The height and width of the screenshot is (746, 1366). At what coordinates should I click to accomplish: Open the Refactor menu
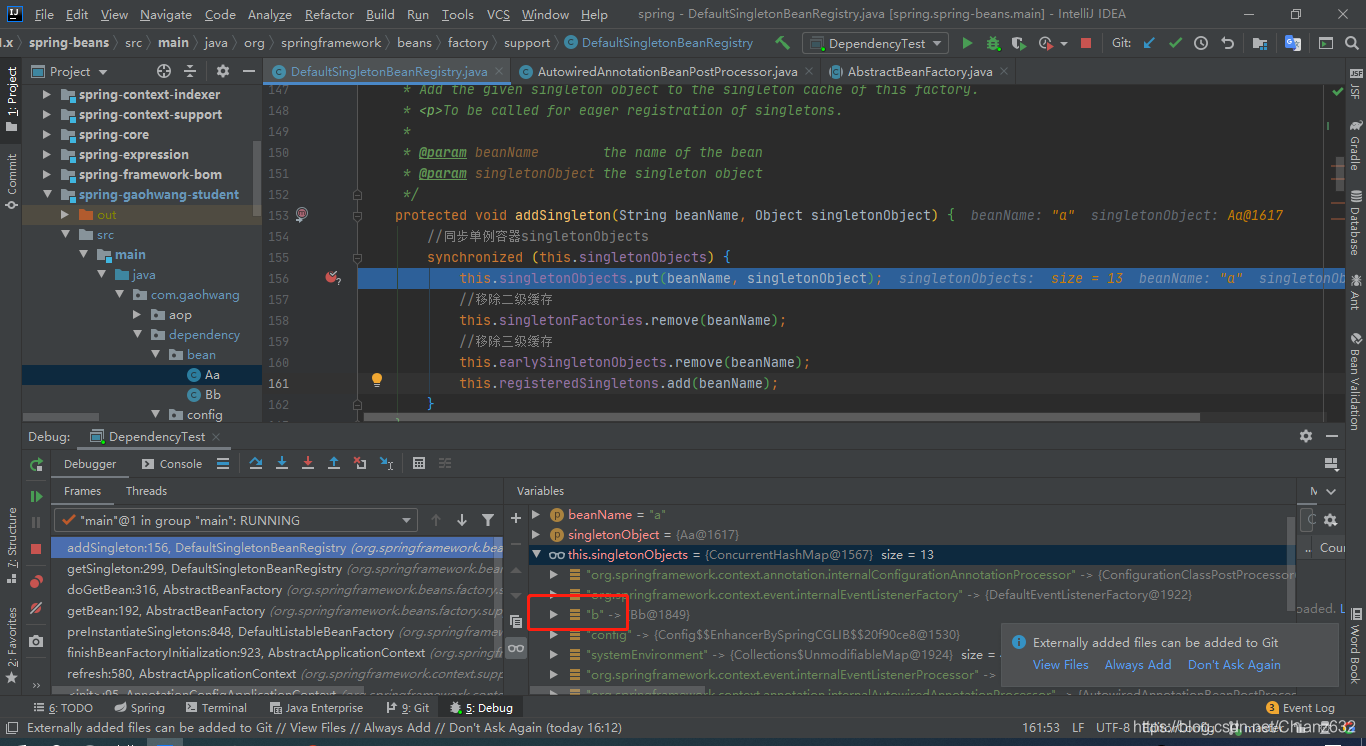(x=330, y=15)
